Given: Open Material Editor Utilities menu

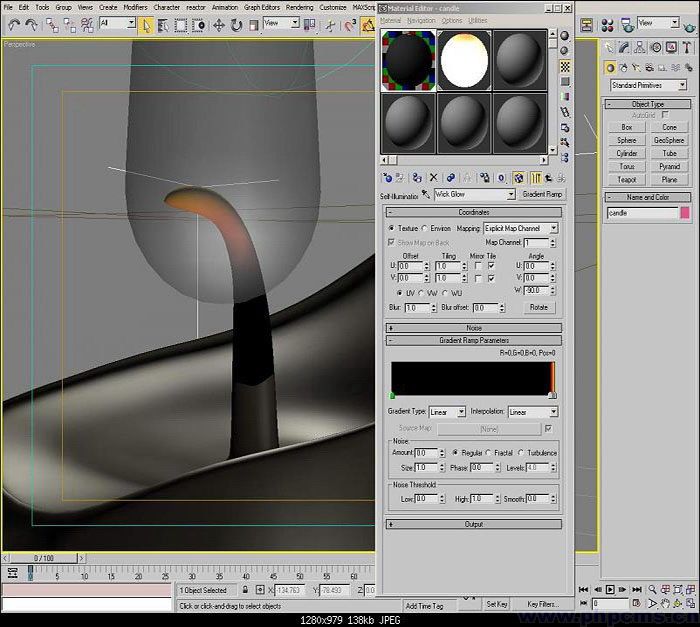Looking at the screenshot, I should click(478, 21).
